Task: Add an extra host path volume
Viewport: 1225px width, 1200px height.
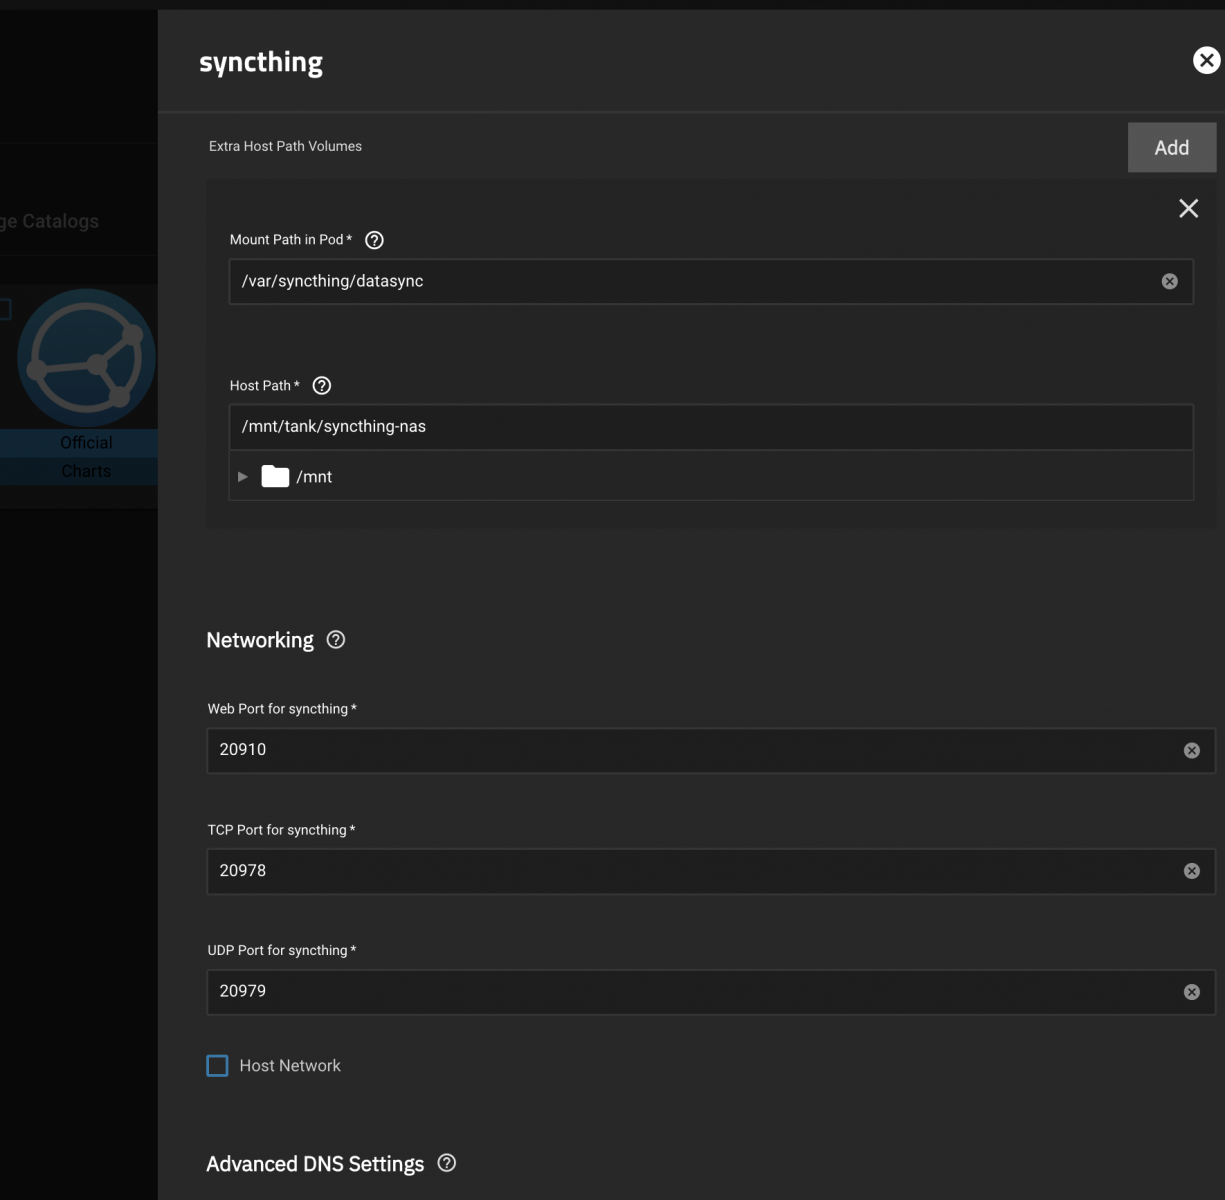Action: 1171,148
